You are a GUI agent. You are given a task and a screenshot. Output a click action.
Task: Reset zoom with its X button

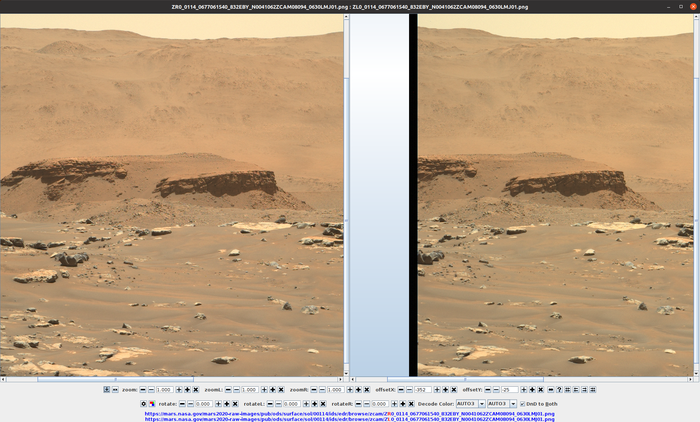[x=196, y=390]
